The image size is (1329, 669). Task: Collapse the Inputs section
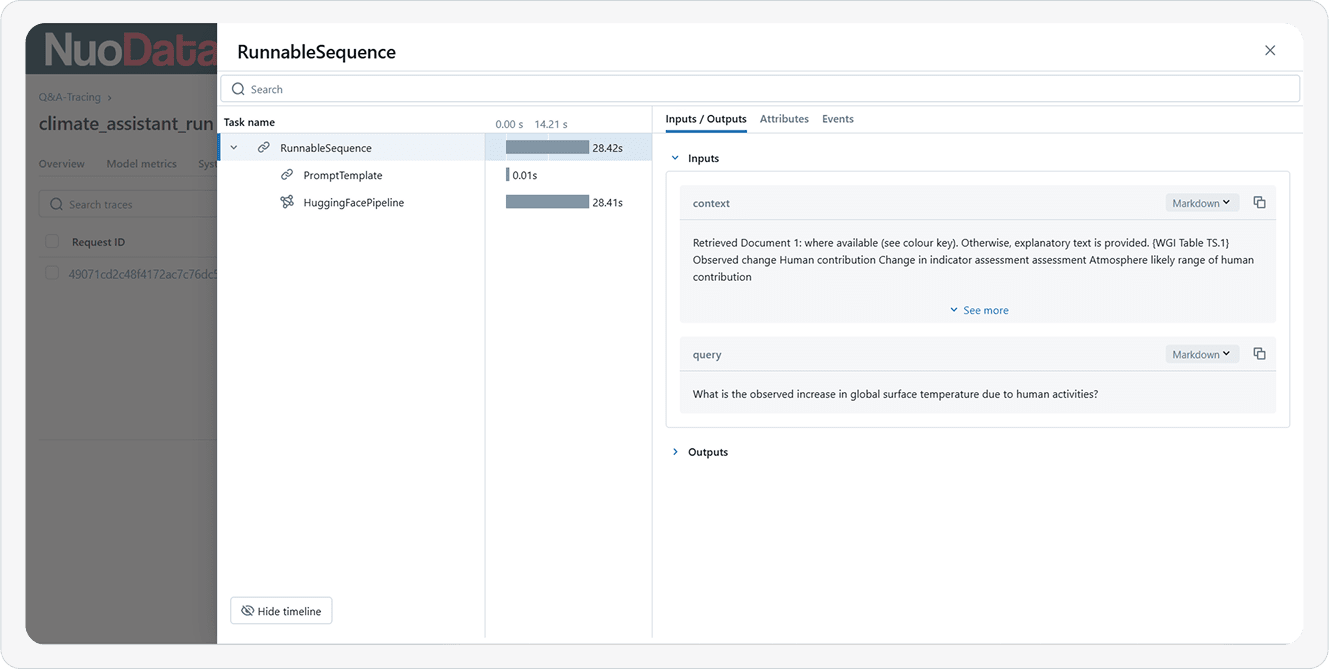675,159
